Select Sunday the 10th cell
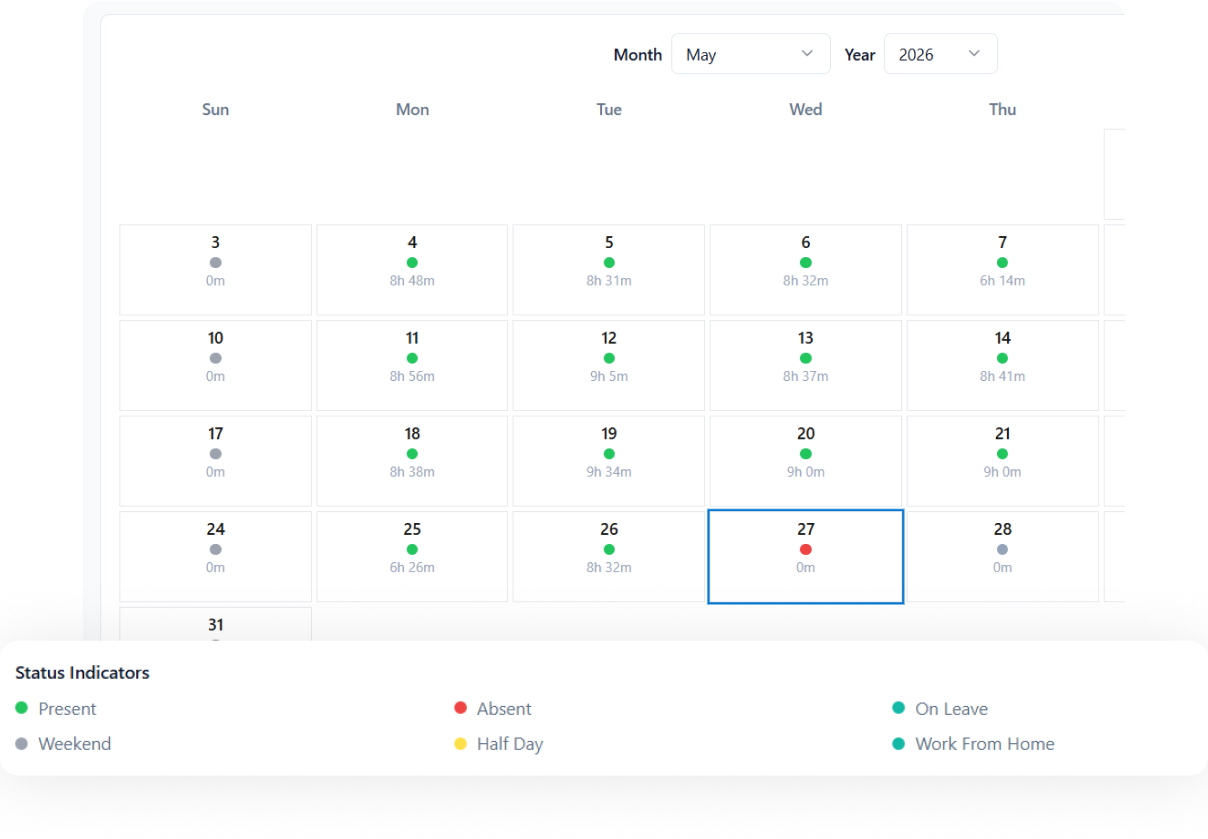 [215, 365]
